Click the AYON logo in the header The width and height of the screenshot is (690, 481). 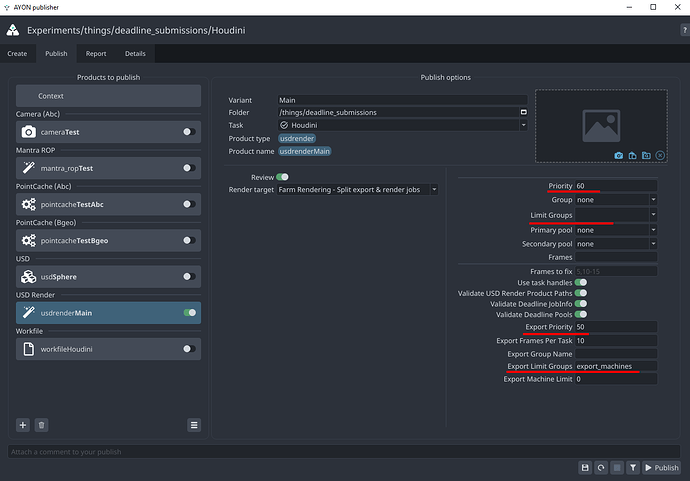[13, 30]
